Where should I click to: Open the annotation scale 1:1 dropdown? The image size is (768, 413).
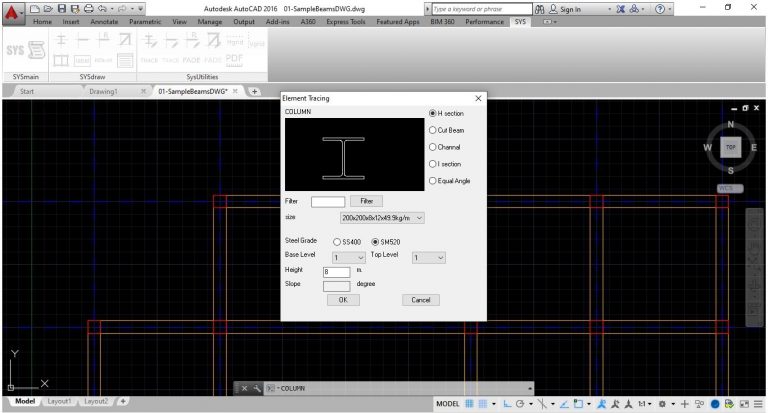(645, 404)
